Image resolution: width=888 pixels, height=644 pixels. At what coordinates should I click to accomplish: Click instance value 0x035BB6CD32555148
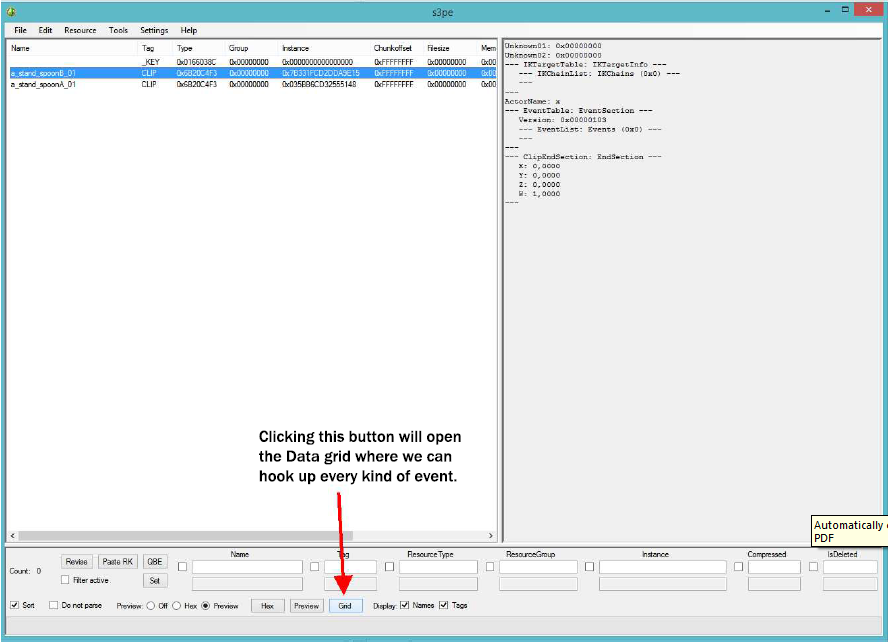pos(319,84)
